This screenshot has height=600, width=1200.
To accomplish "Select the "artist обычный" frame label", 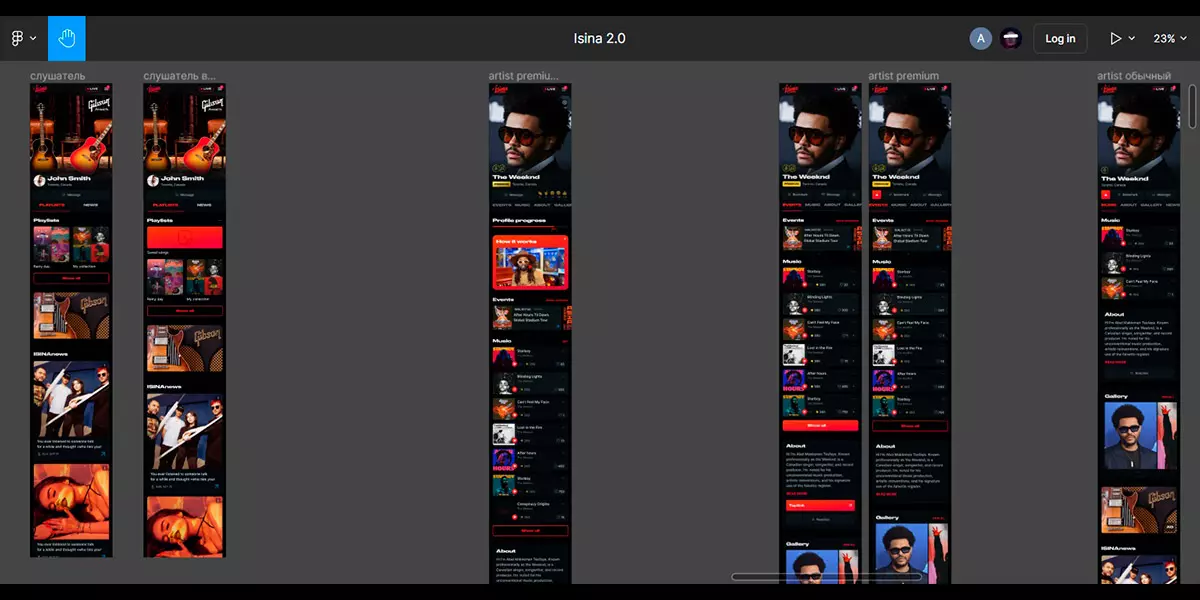I will coord(1133,76).
